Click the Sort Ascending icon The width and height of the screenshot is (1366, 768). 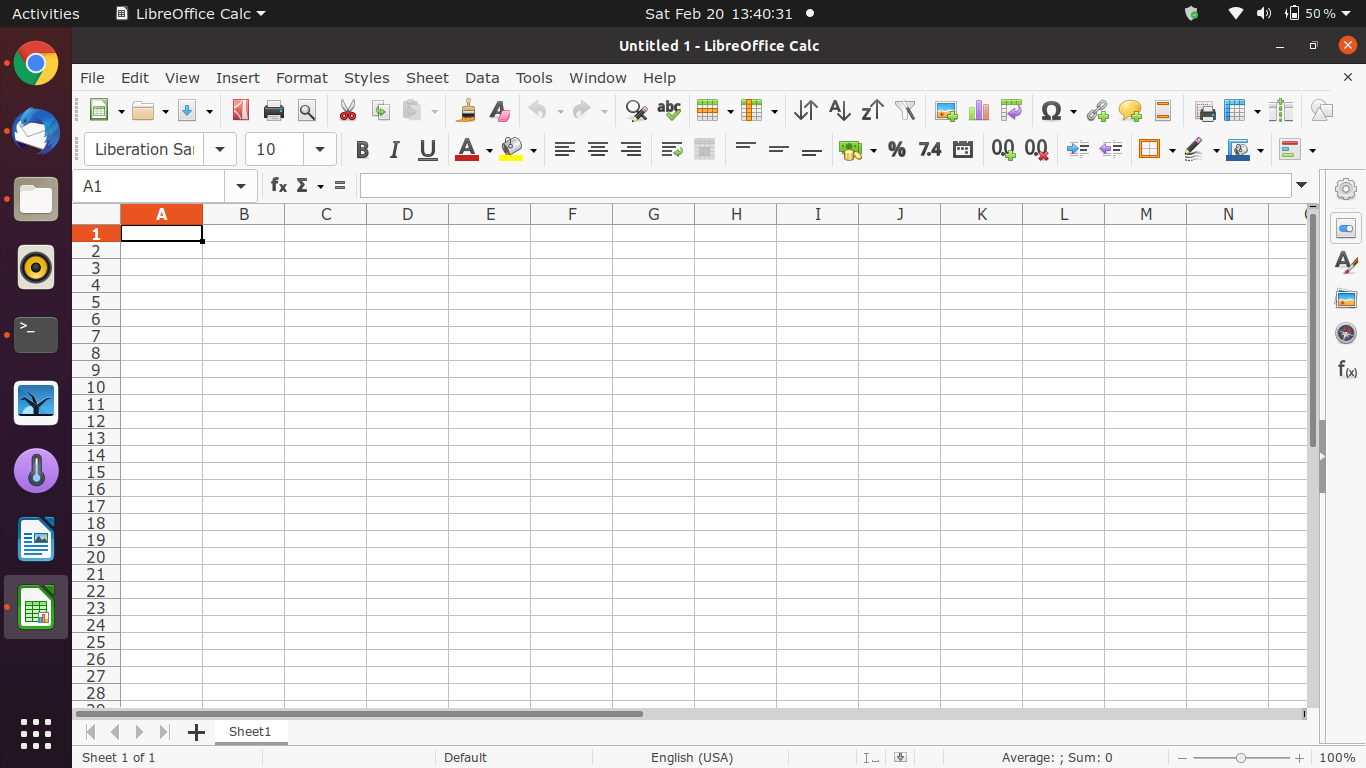click(839, 110)
